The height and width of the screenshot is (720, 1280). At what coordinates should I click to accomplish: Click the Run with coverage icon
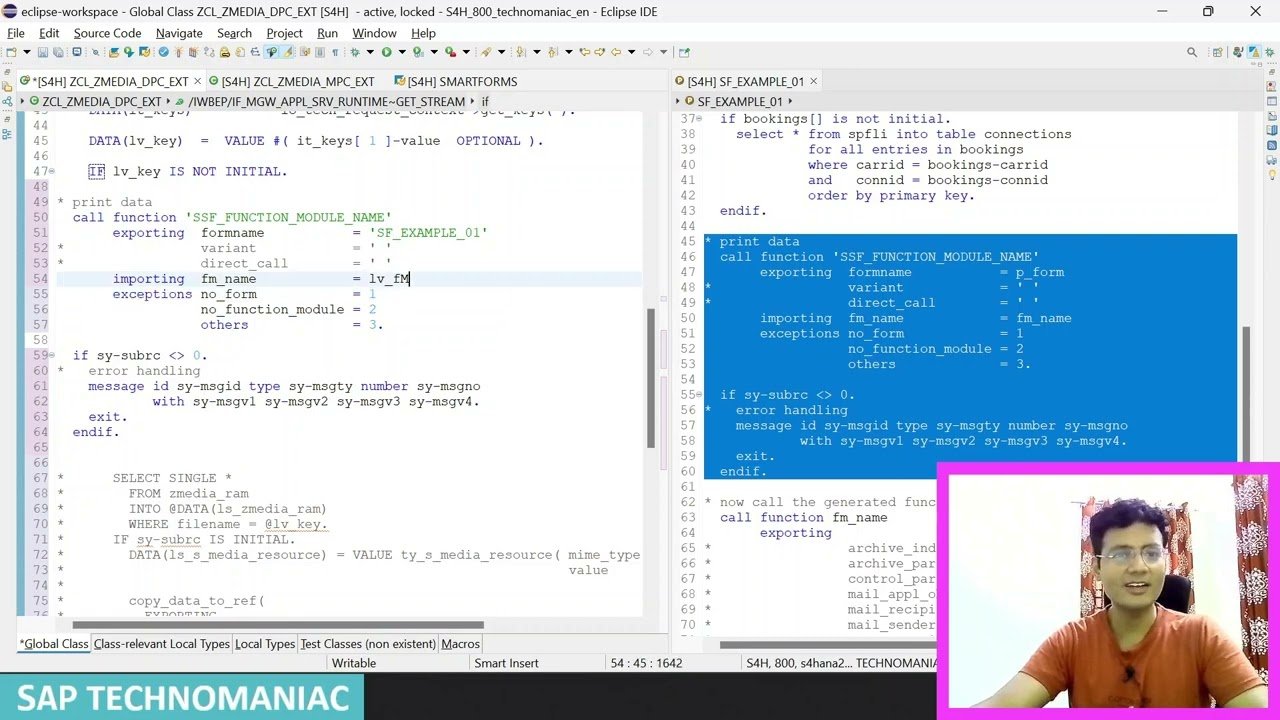(x=418, y=52)
